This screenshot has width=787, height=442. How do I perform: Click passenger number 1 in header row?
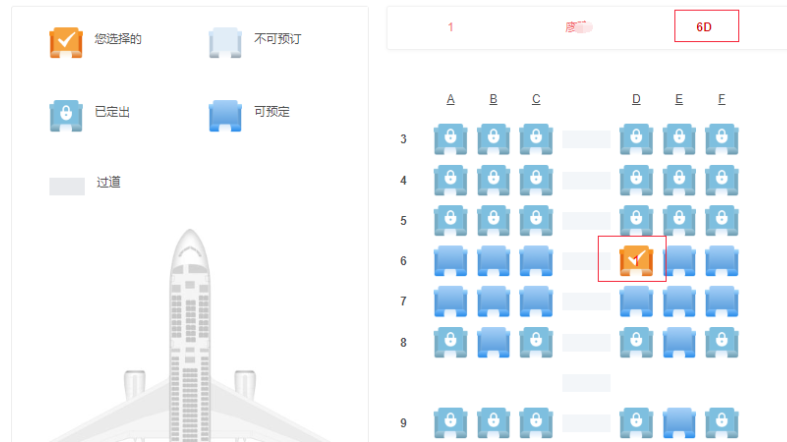pyautogui.click(x=451, y=27)
